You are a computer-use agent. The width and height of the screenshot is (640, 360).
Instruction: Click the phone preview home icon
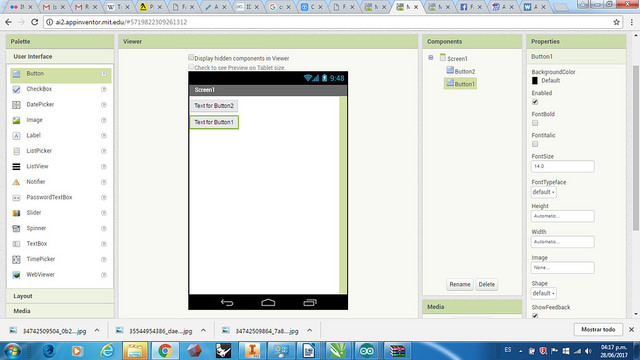(268, 302)
